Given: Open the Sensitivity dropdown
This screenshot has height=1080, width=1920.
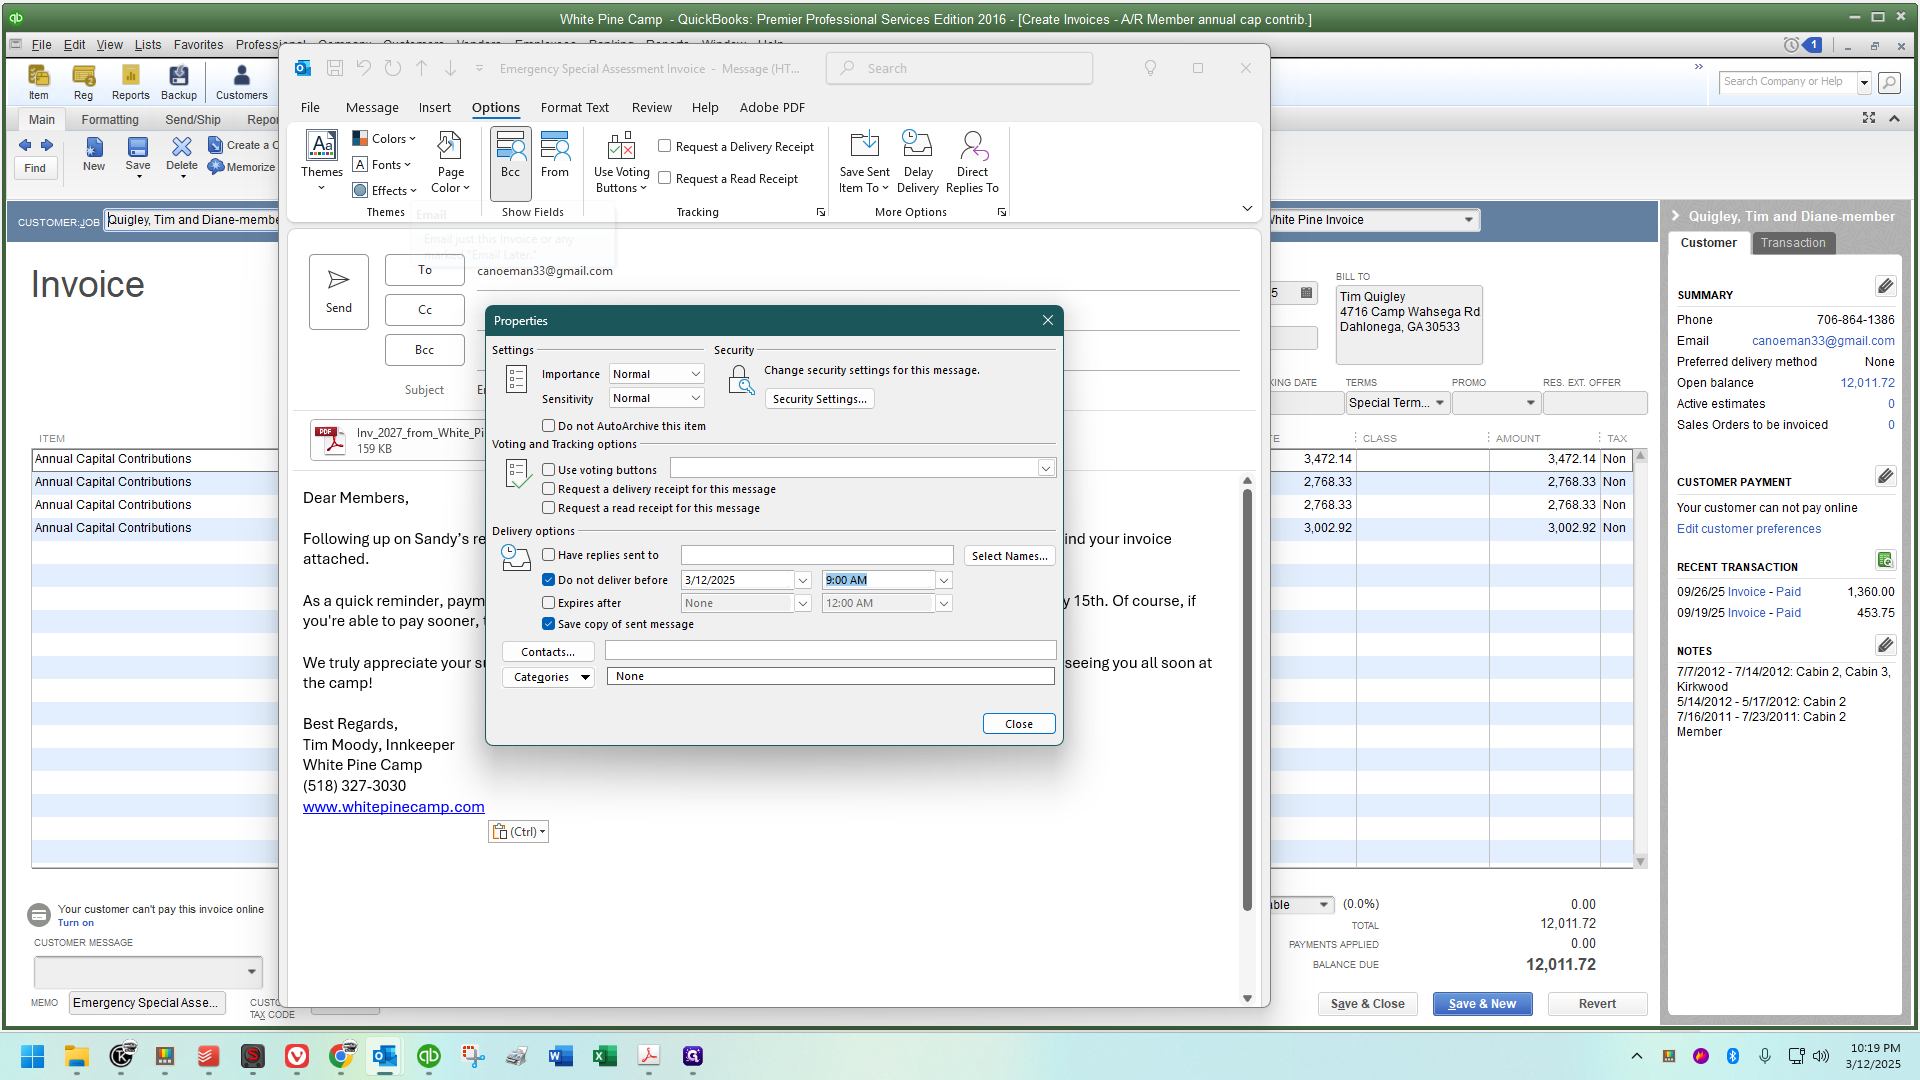Looking at the screenshot, I should point(657,398).
